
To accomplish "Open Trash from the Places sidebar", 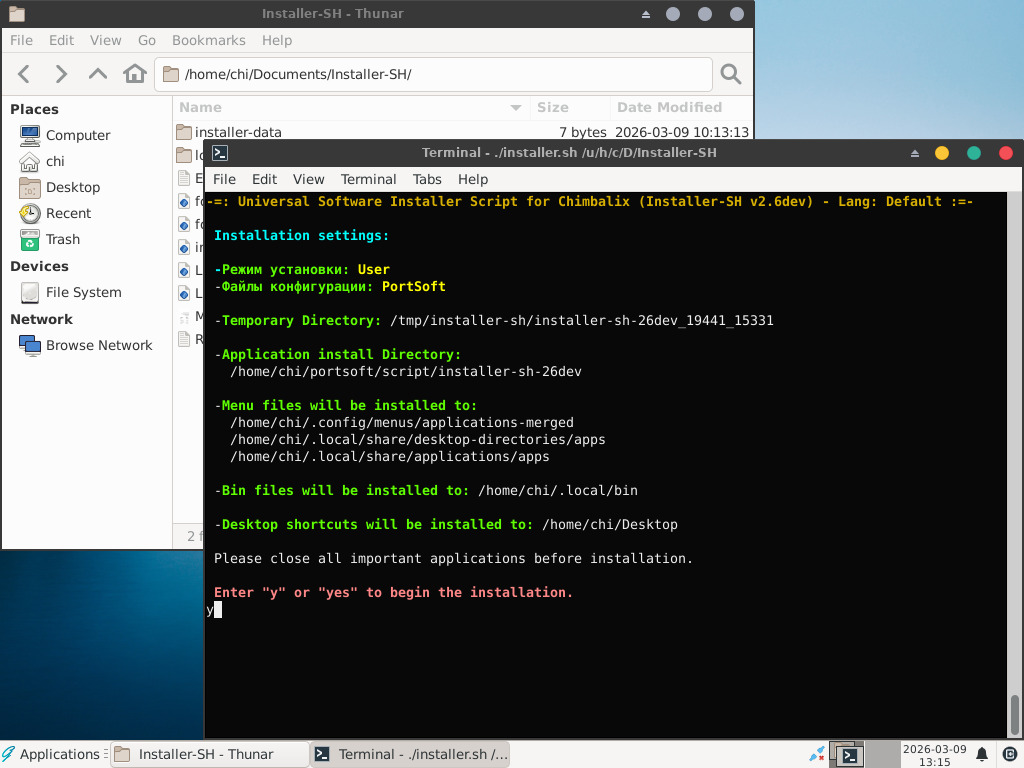I will point(62,239).
